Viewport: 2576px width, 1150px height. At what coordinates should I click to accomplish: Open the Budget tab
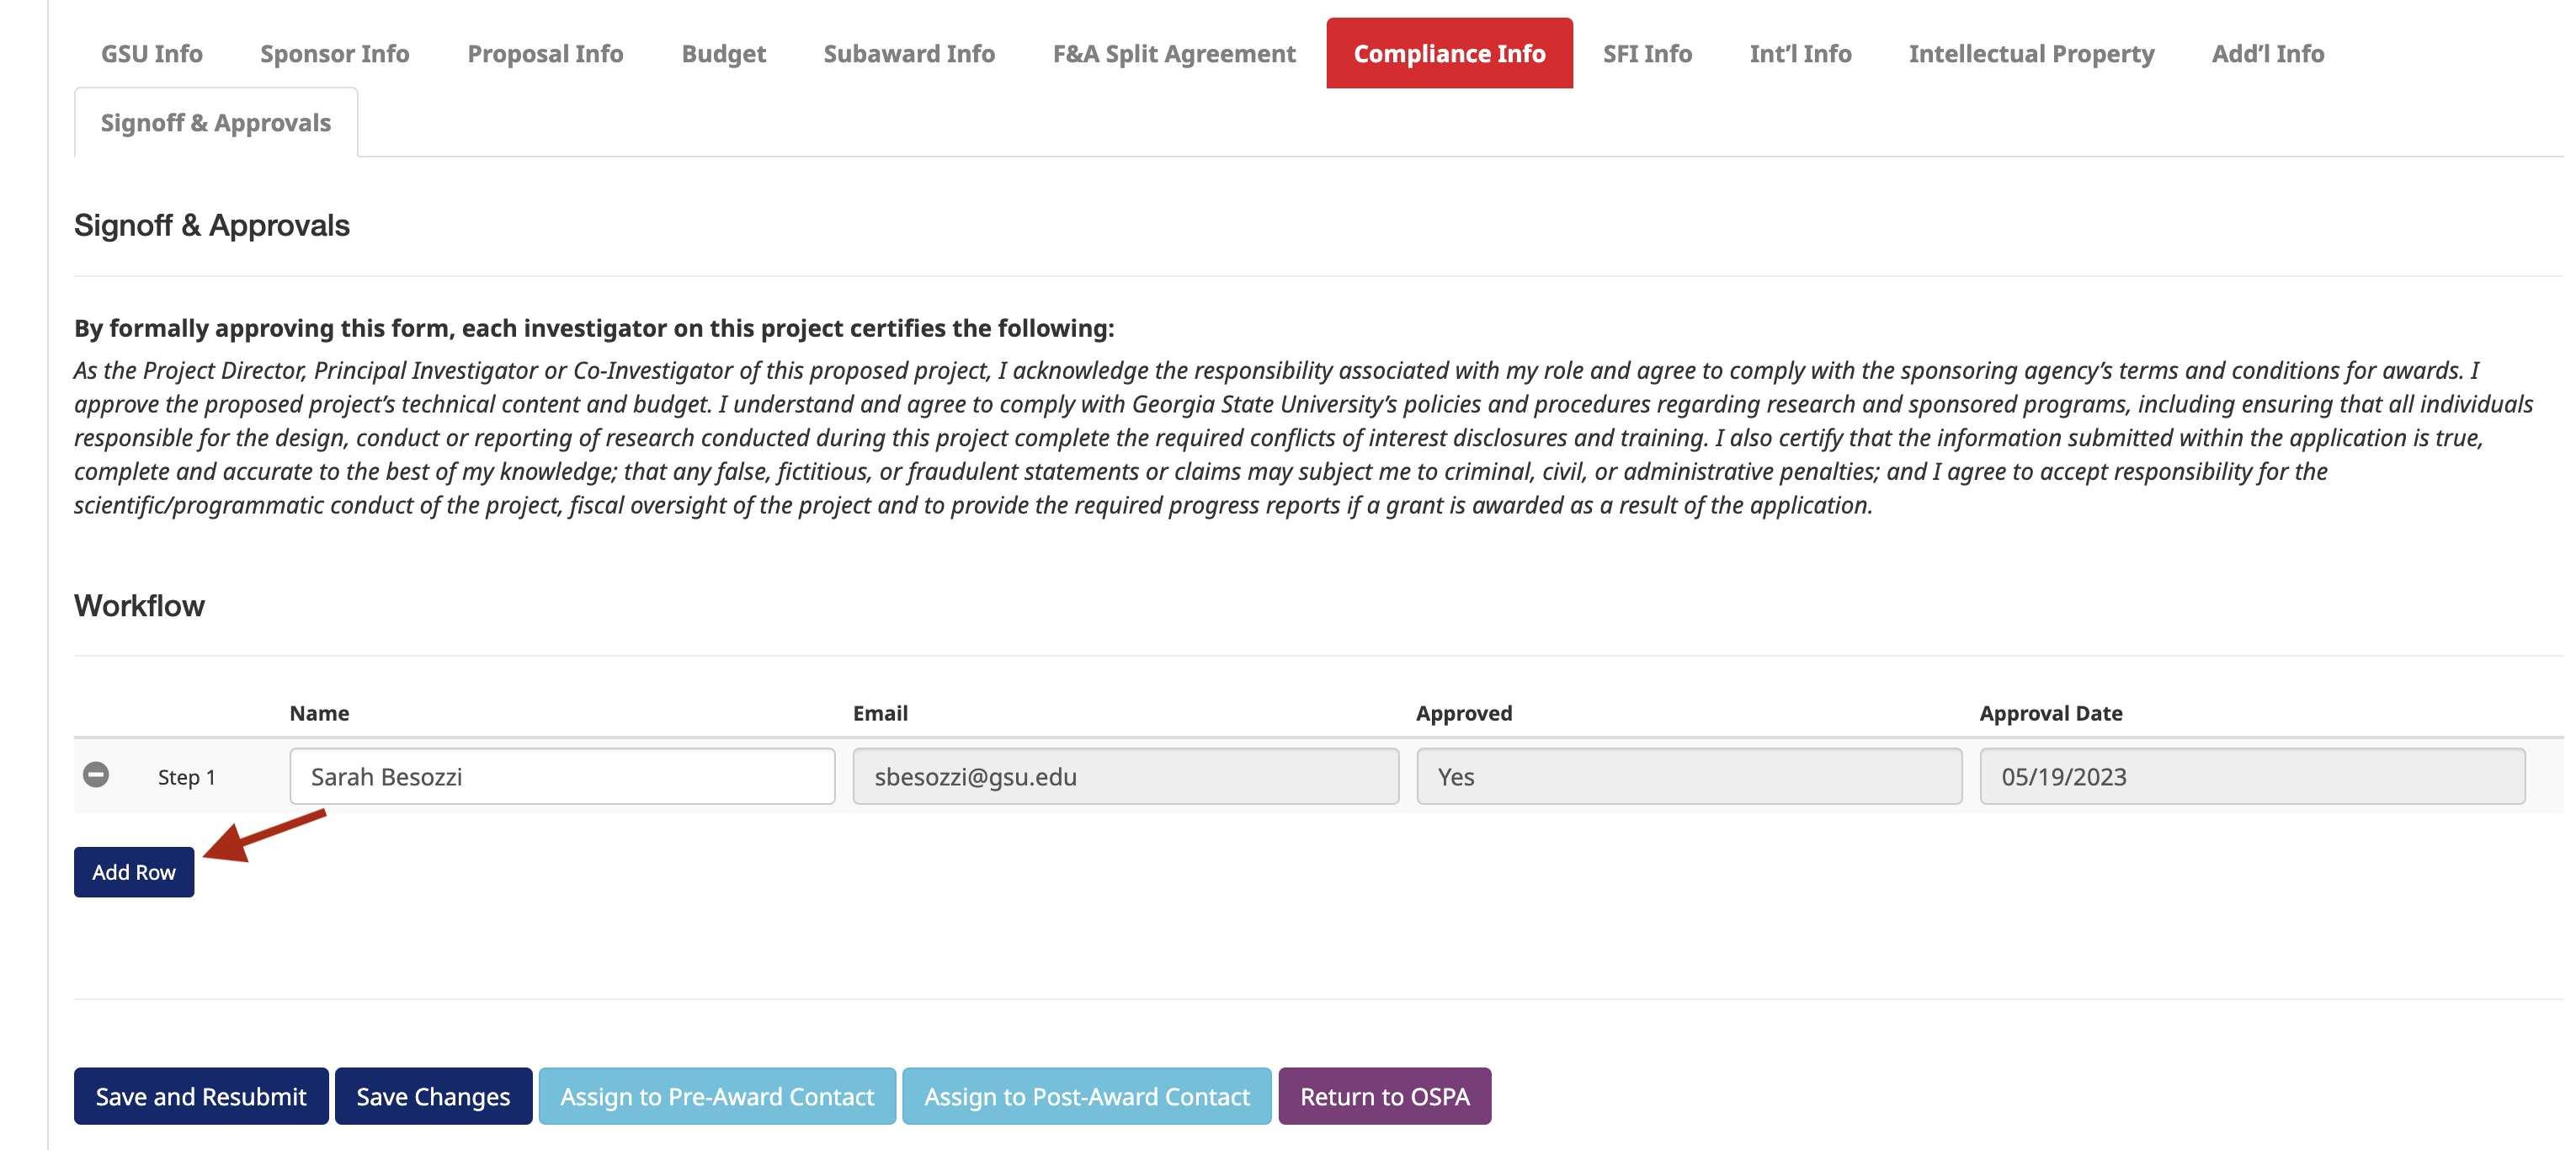pos(724,54)
